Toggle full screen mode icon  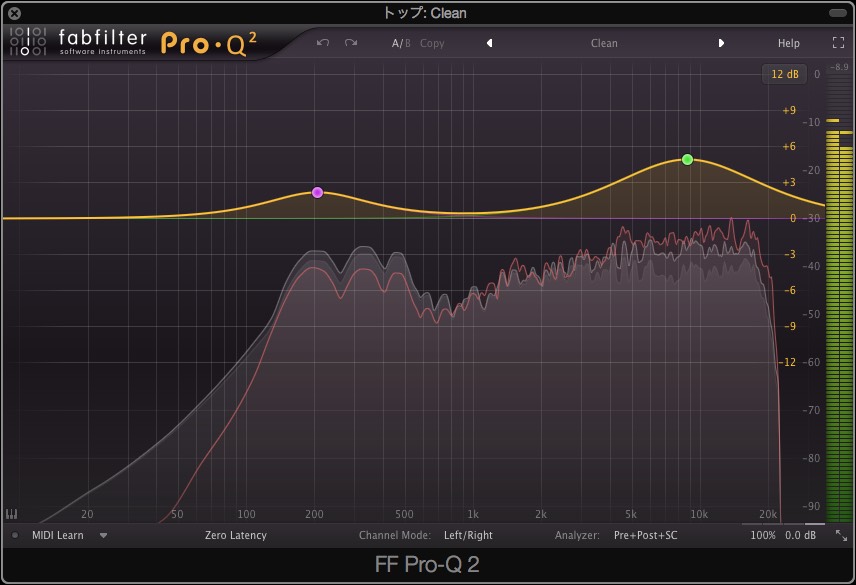(x=839, y=43)
